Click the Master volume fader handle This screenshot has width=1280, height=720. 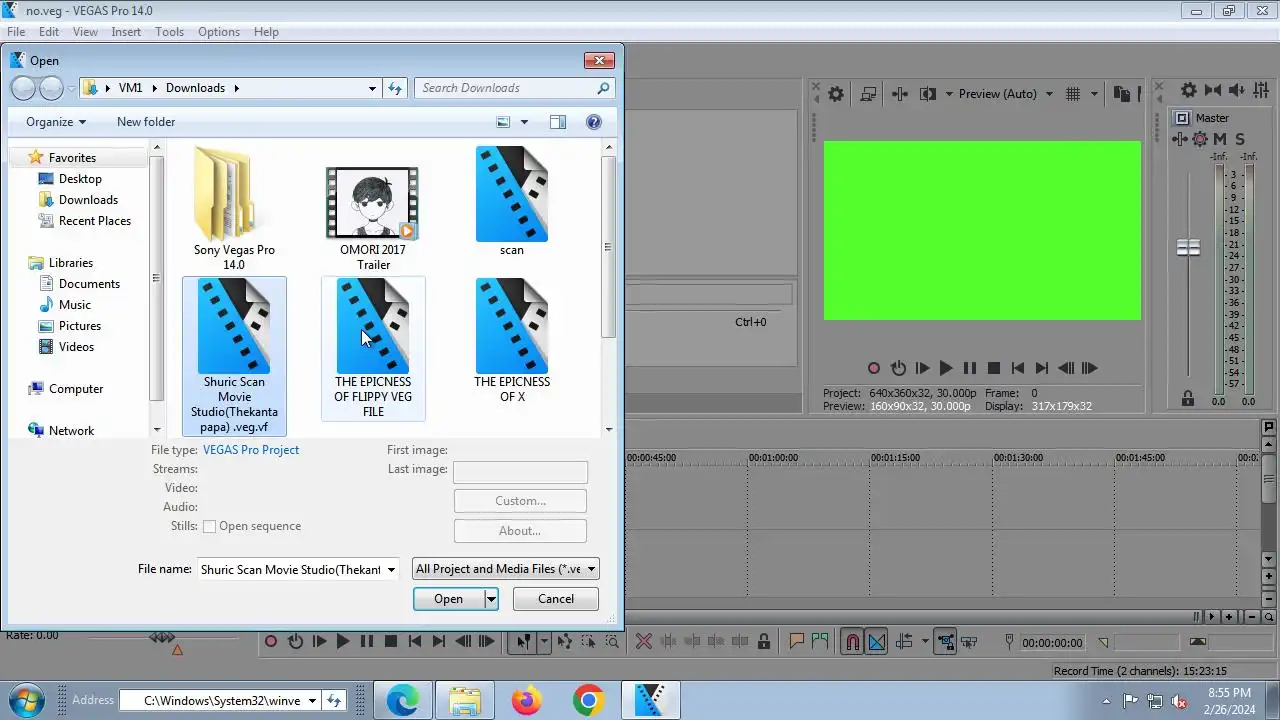point(1188,248)
